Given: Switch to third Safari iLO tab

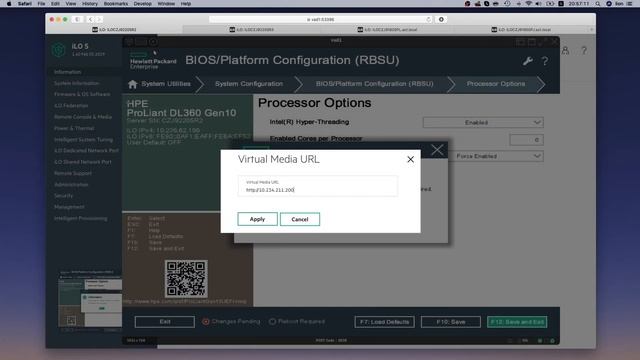Looking at the screenshot, I should [x=387, y=29].
